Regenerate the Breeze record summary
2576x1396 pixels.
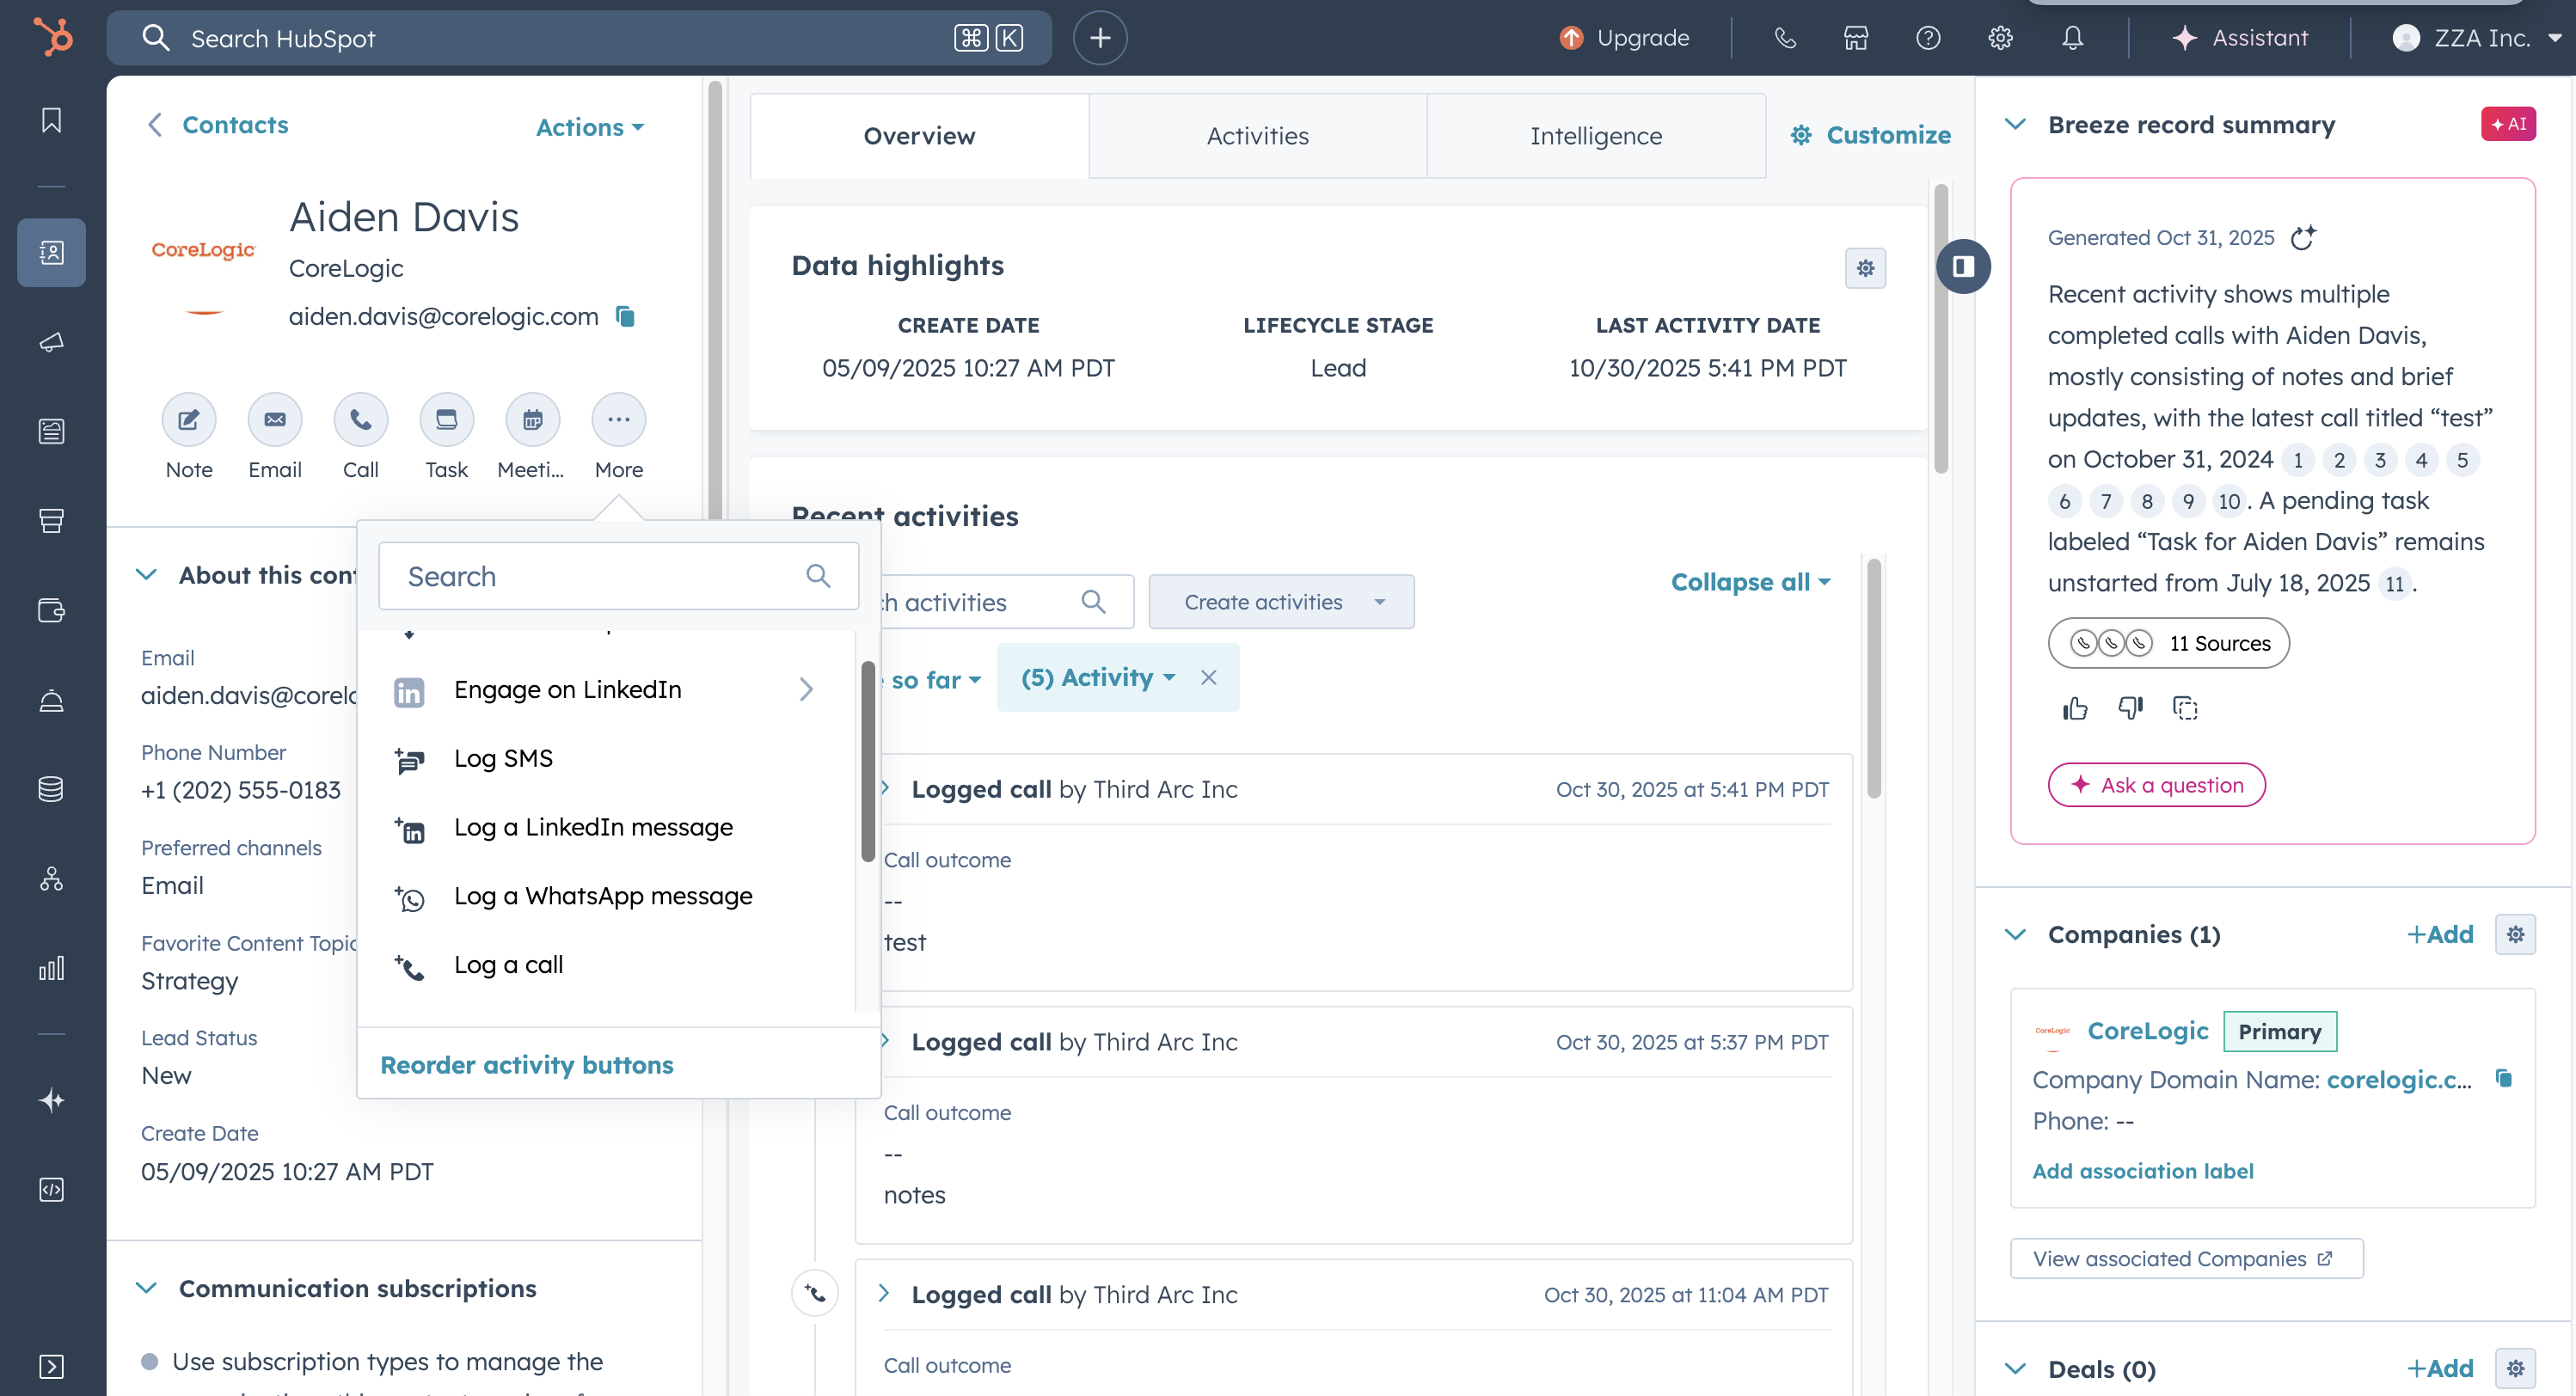point(2303,238)
